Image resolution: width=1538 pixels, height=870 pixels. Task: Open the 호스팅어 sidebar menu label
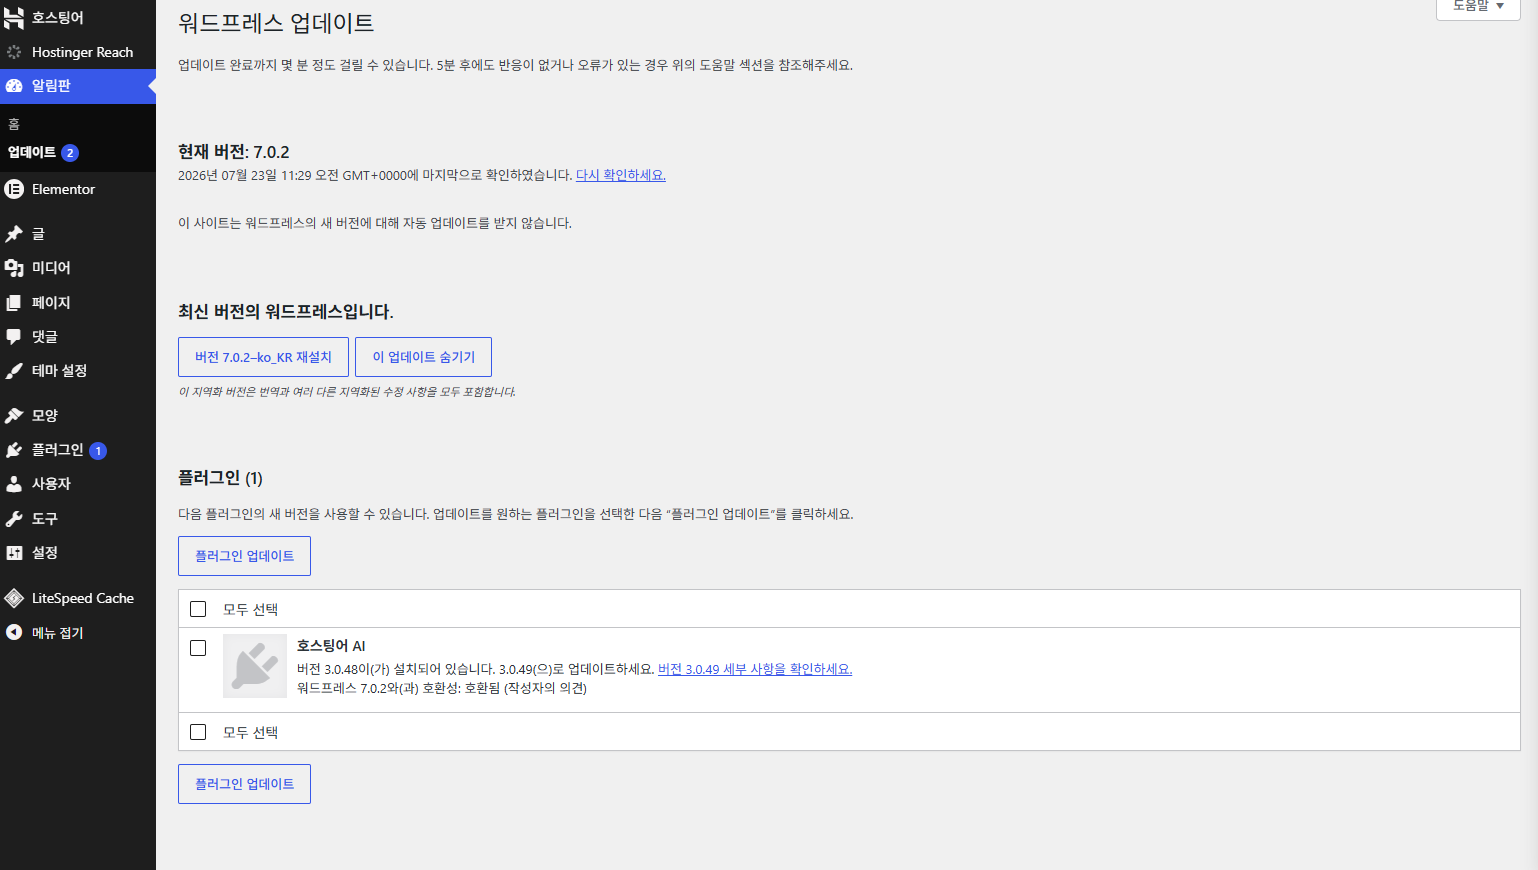58,18
